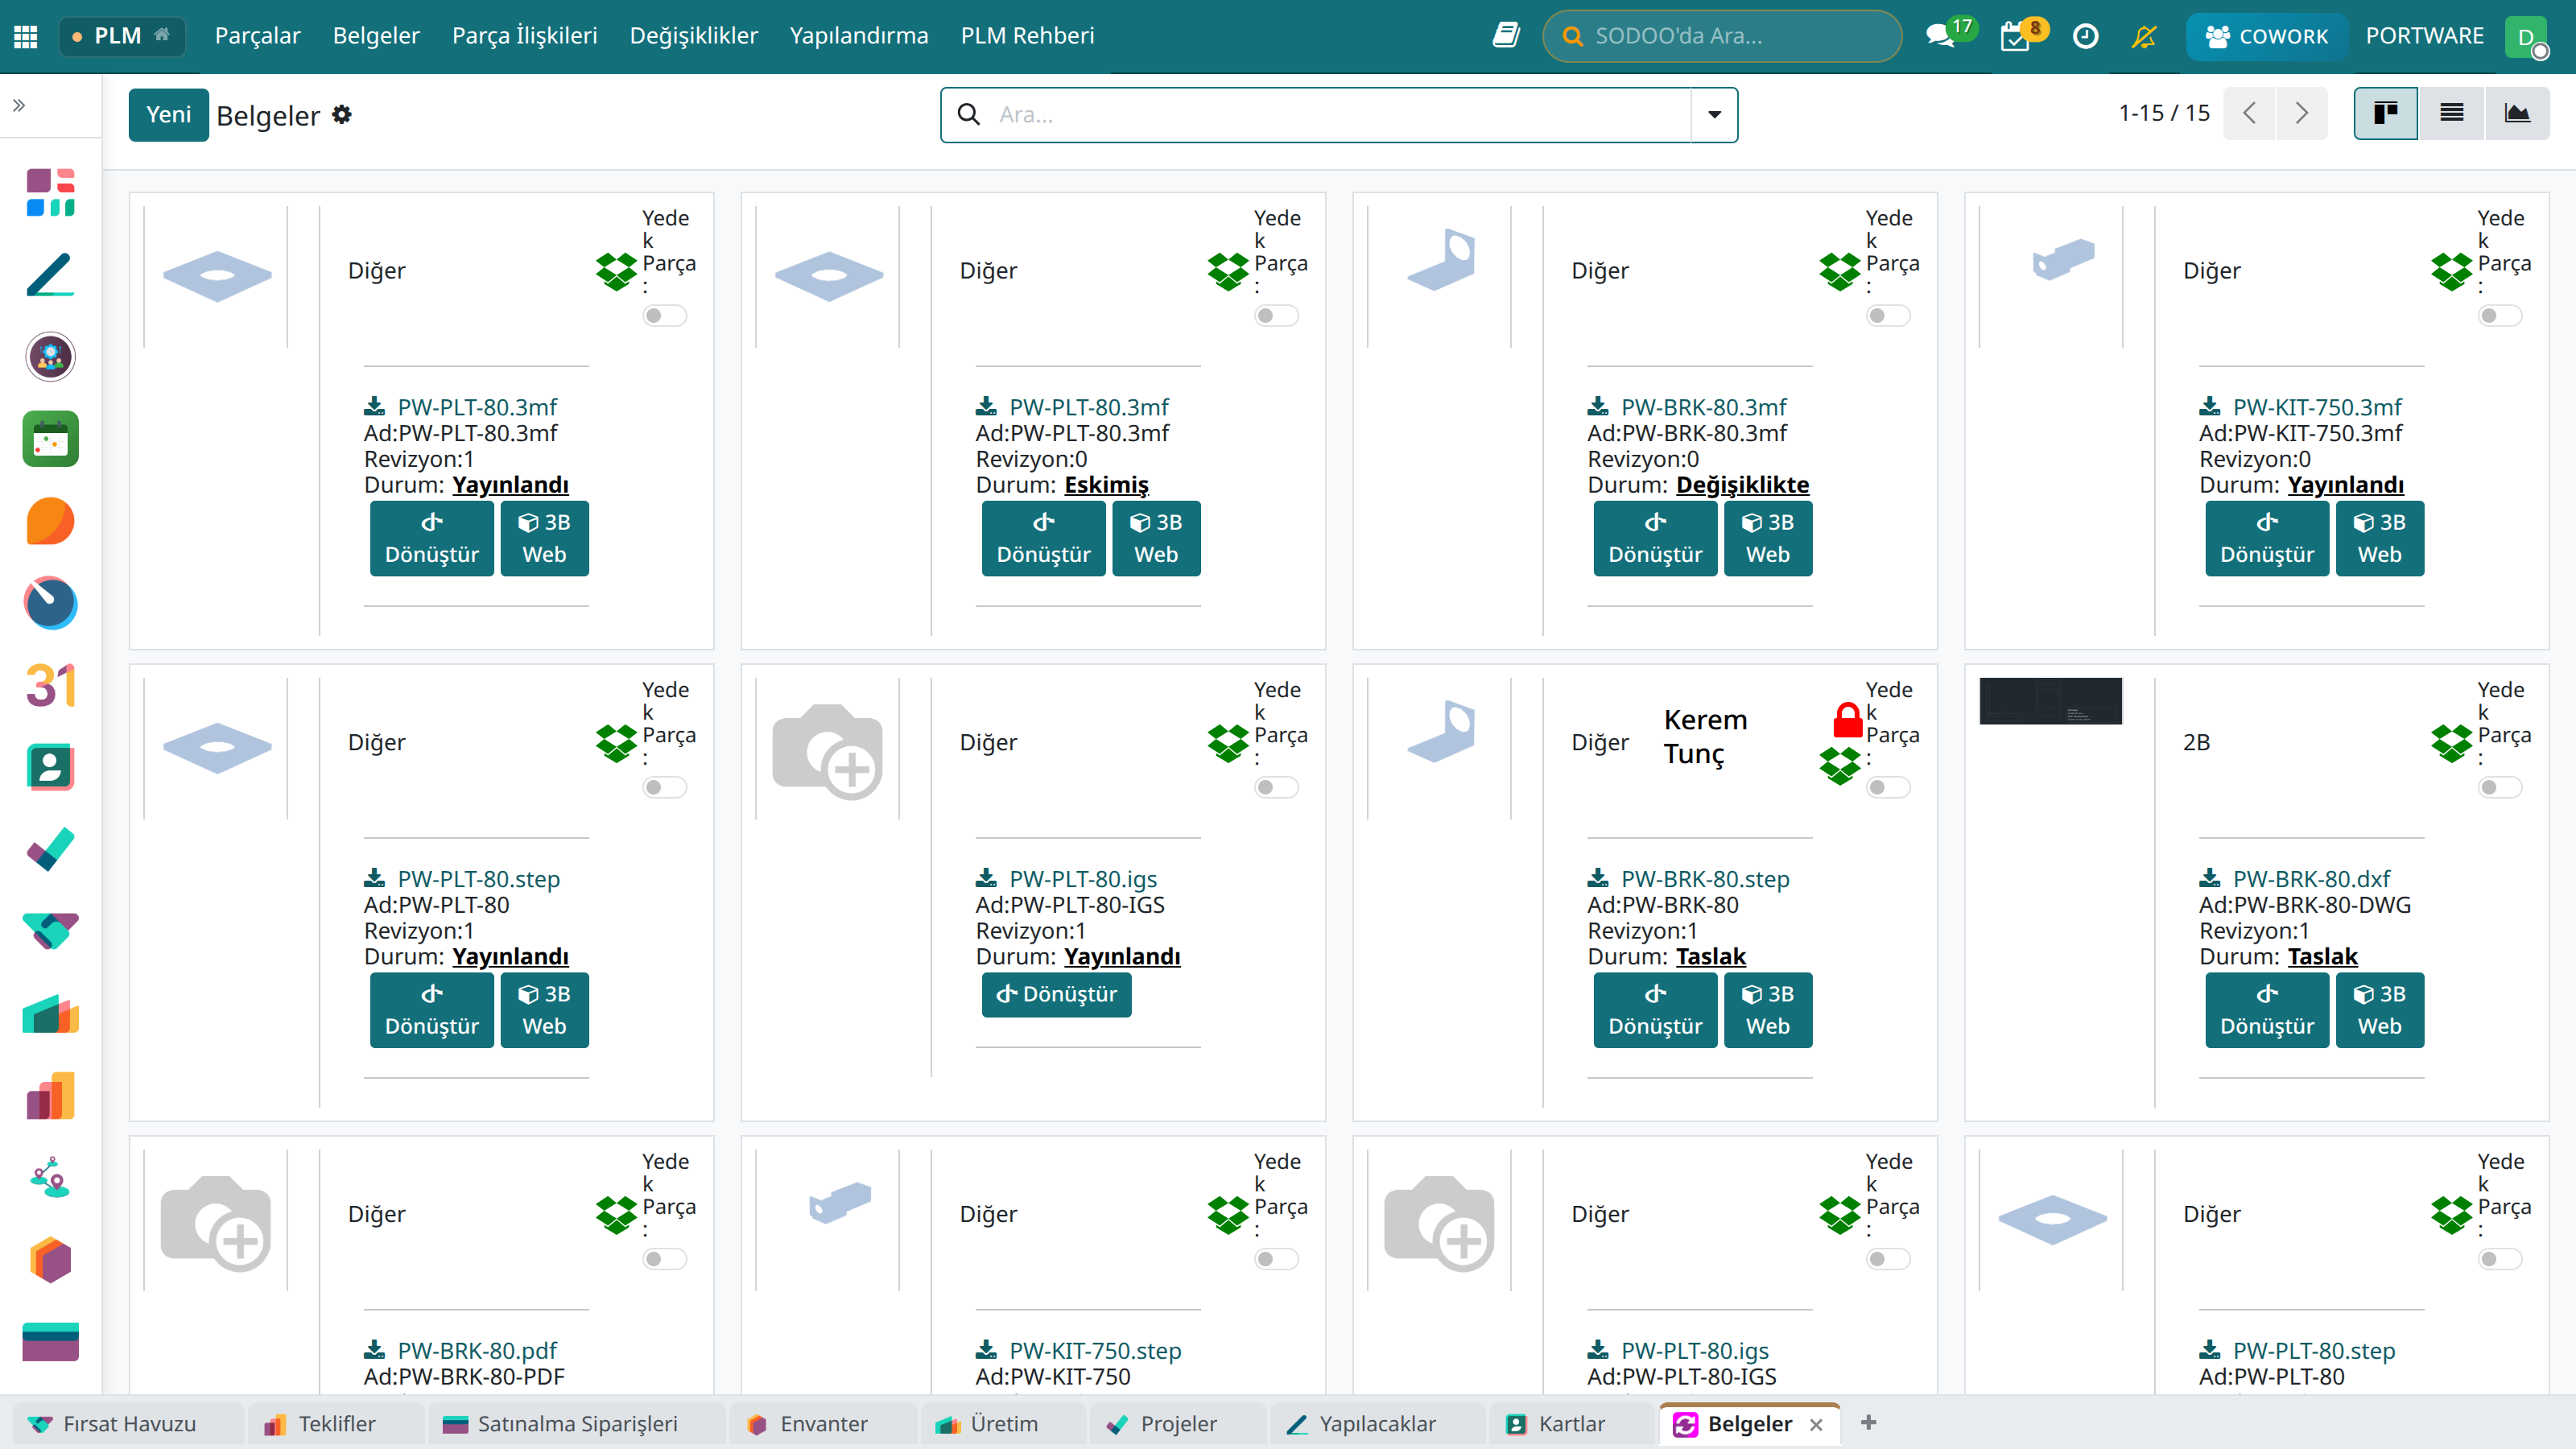Go to next page of records

click(x=2302, y=113)
